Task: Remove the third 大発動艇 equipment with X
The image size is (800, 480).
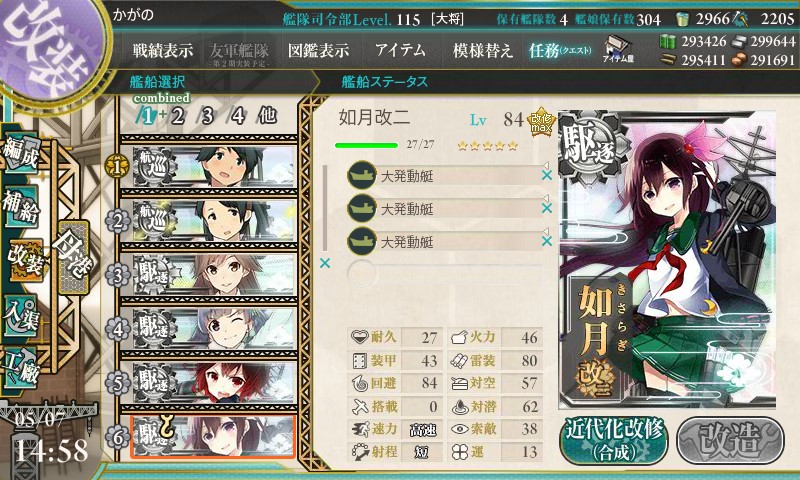Action: coord(546,241)
